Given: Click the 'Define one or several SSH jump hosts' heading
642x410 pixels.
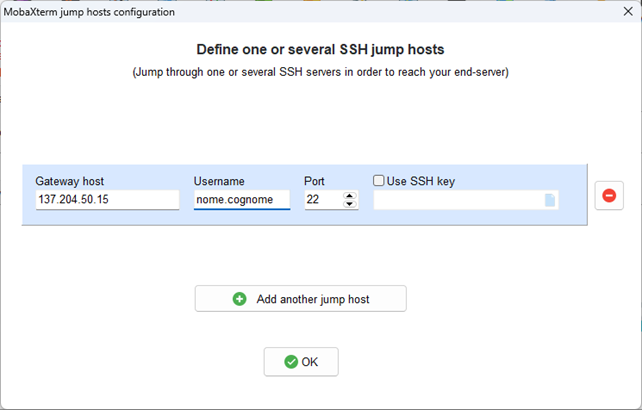Looking at the screenshot, I should (320, 50).
